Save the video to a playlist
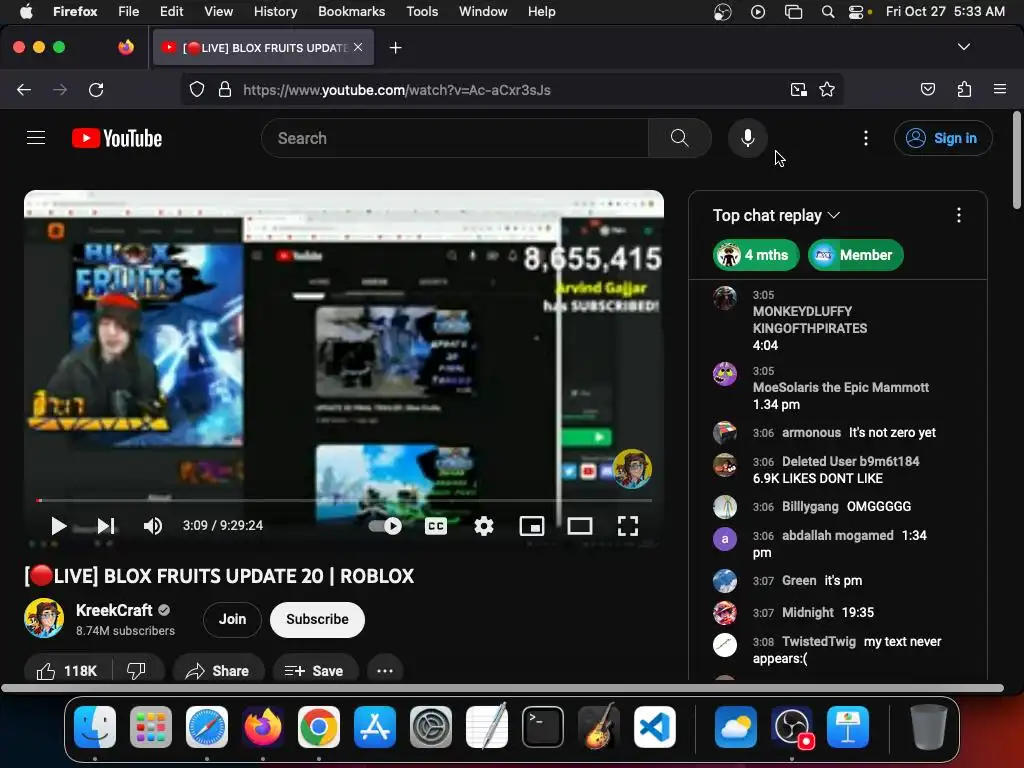The width and height of the screenshot is (1024, 768). [x=314, y=671]
